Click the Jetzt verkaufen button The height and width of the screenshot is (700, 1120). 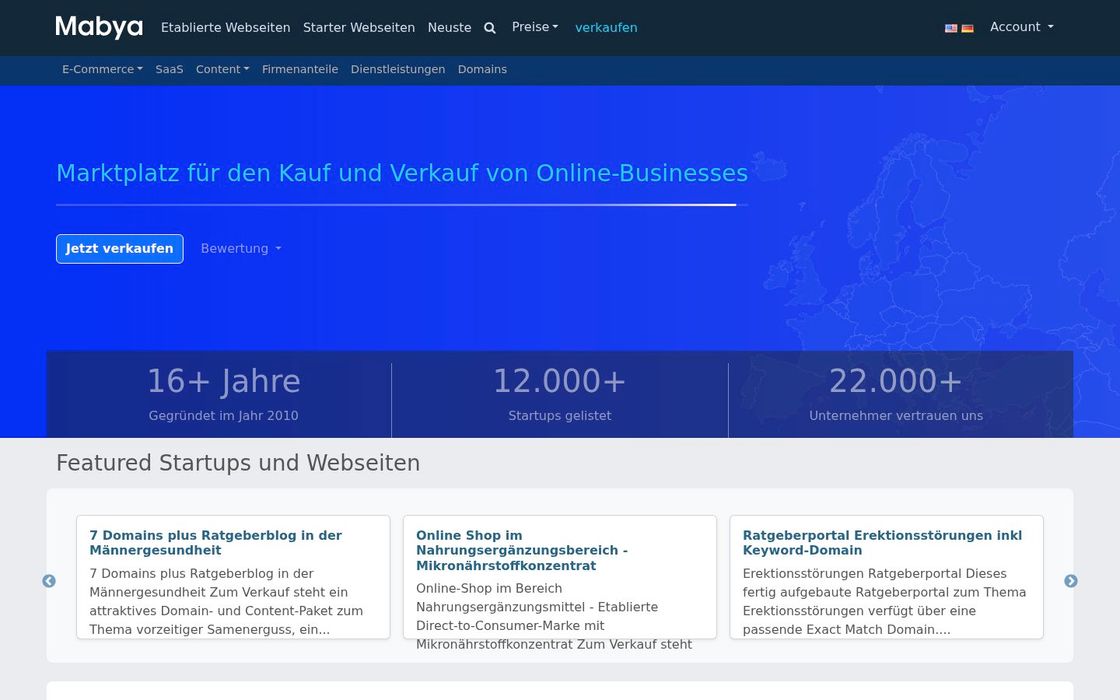tap(120, 249)
